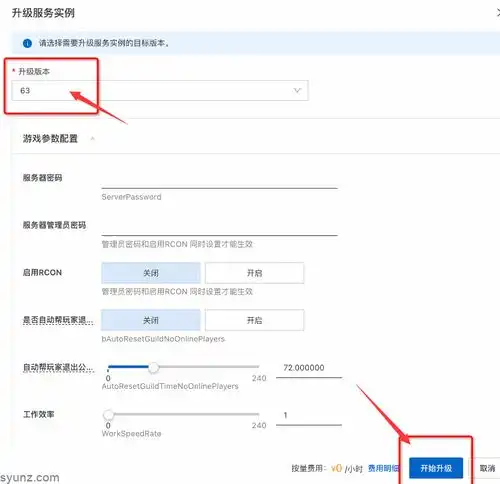Focus the 服务器密码 input field
Screen dimensions: 500x484
coord(219,182)
